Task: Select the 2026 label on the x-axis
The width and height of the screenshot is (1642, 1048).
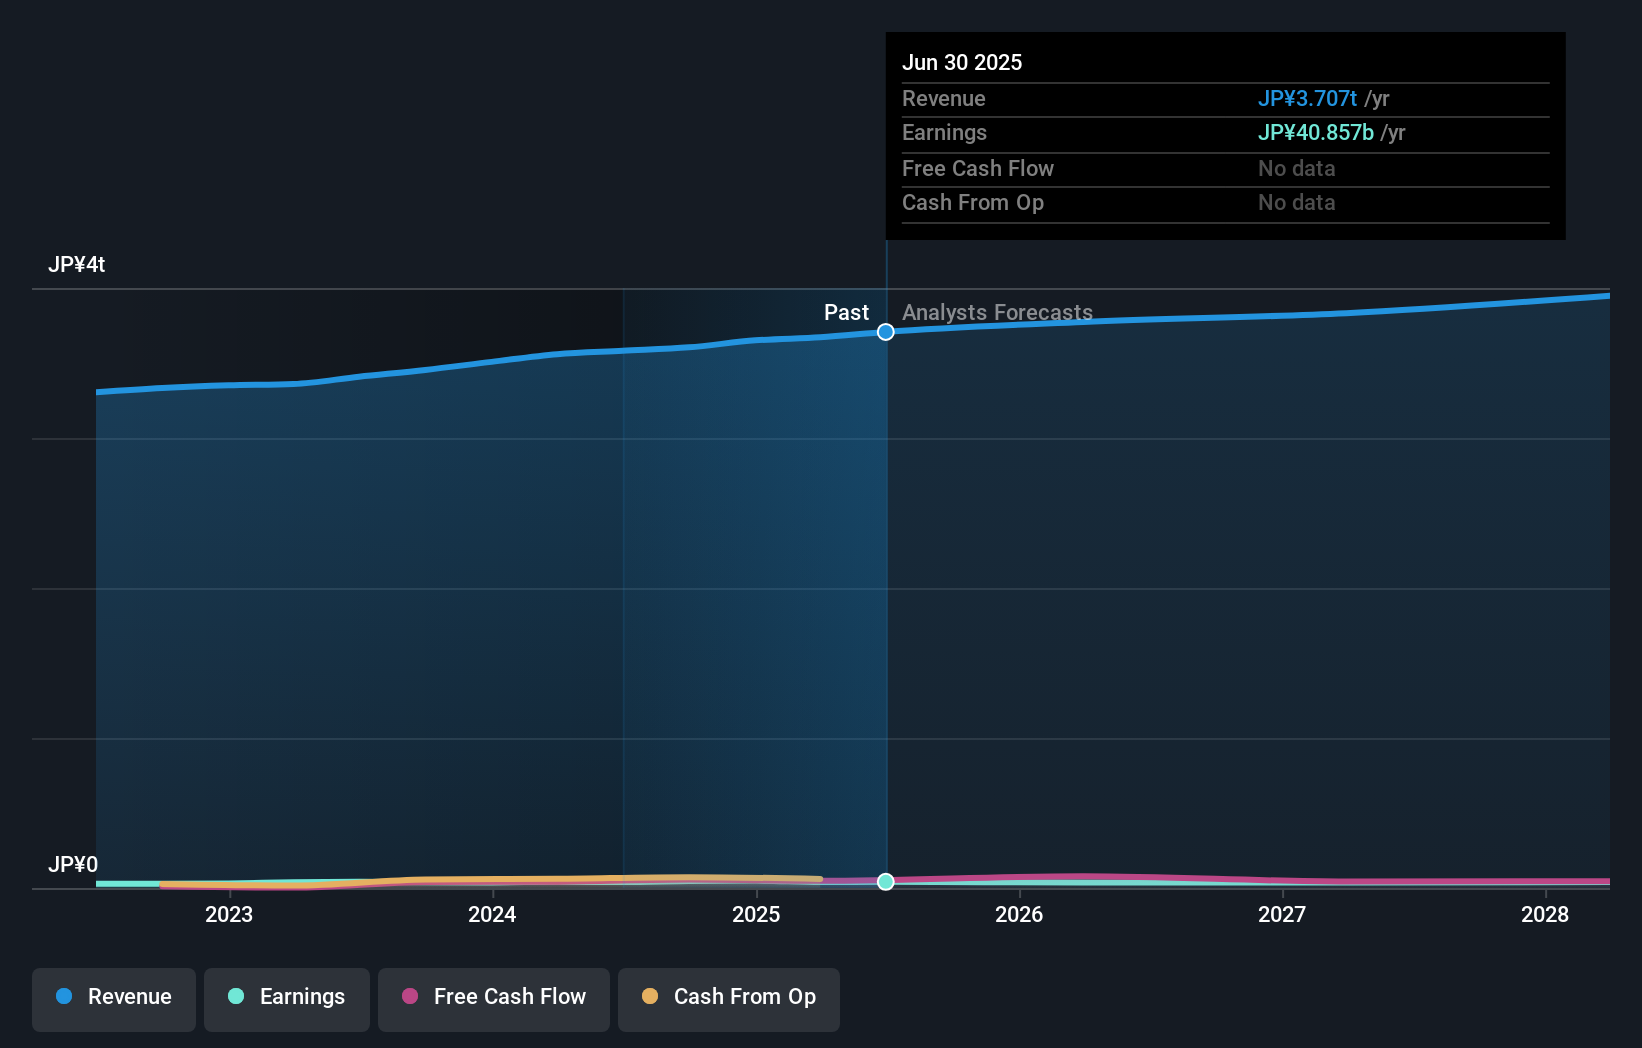Action: tap(1019, 914)
